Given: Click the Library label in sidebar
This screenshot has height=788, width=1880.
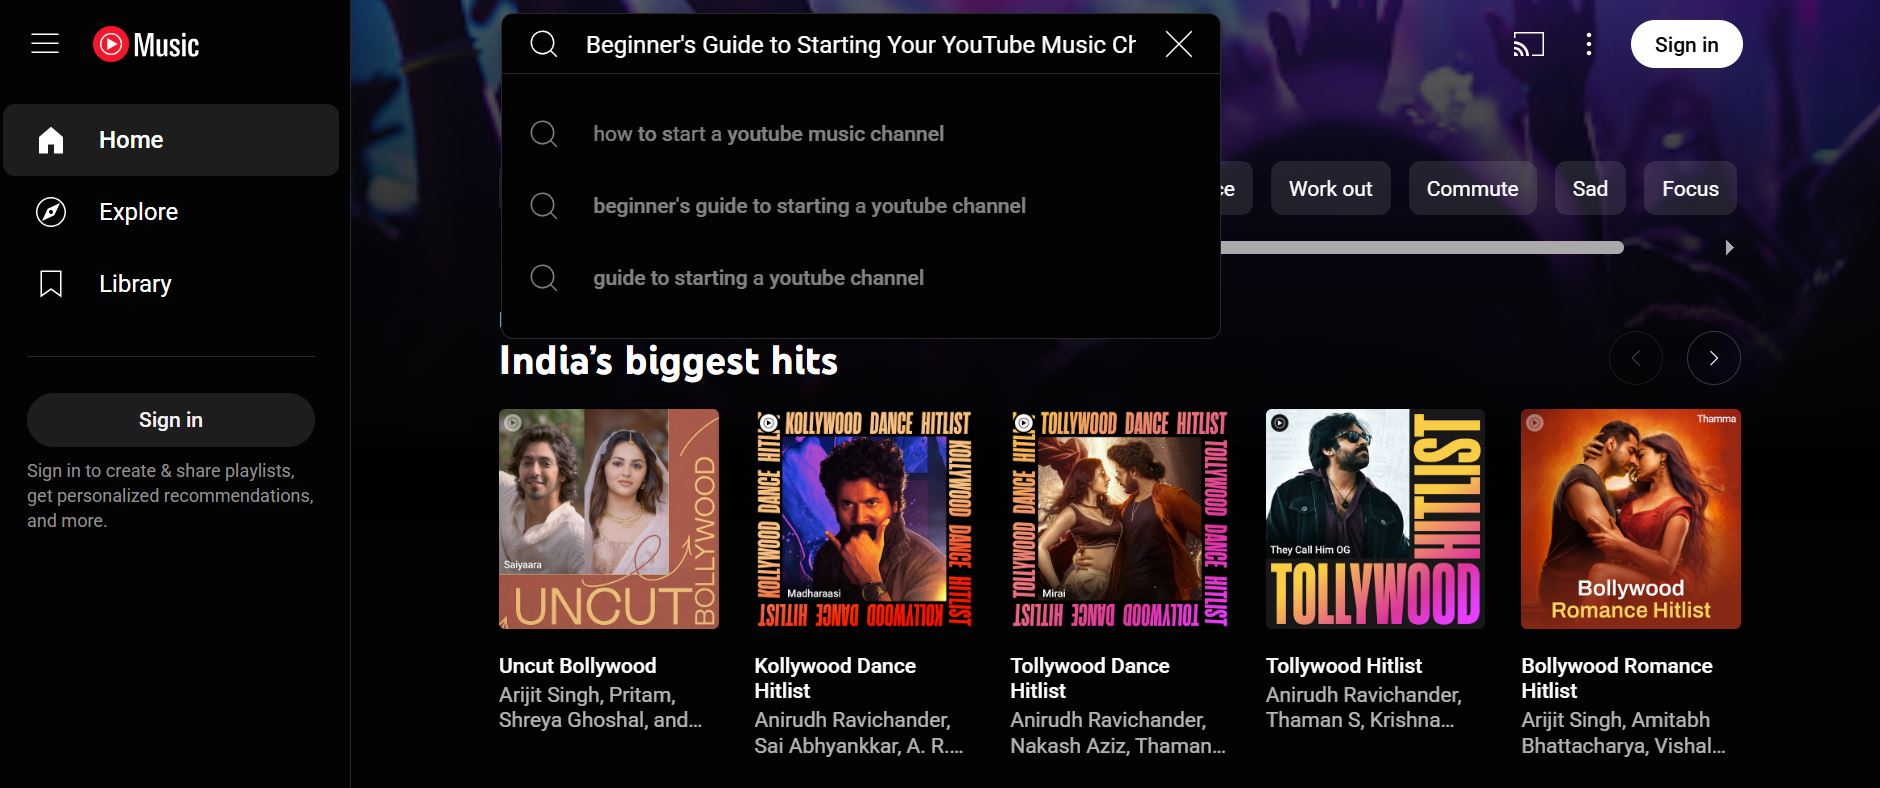Looking at the screenshot, I should pyautogui.click(x=135, y=284).
